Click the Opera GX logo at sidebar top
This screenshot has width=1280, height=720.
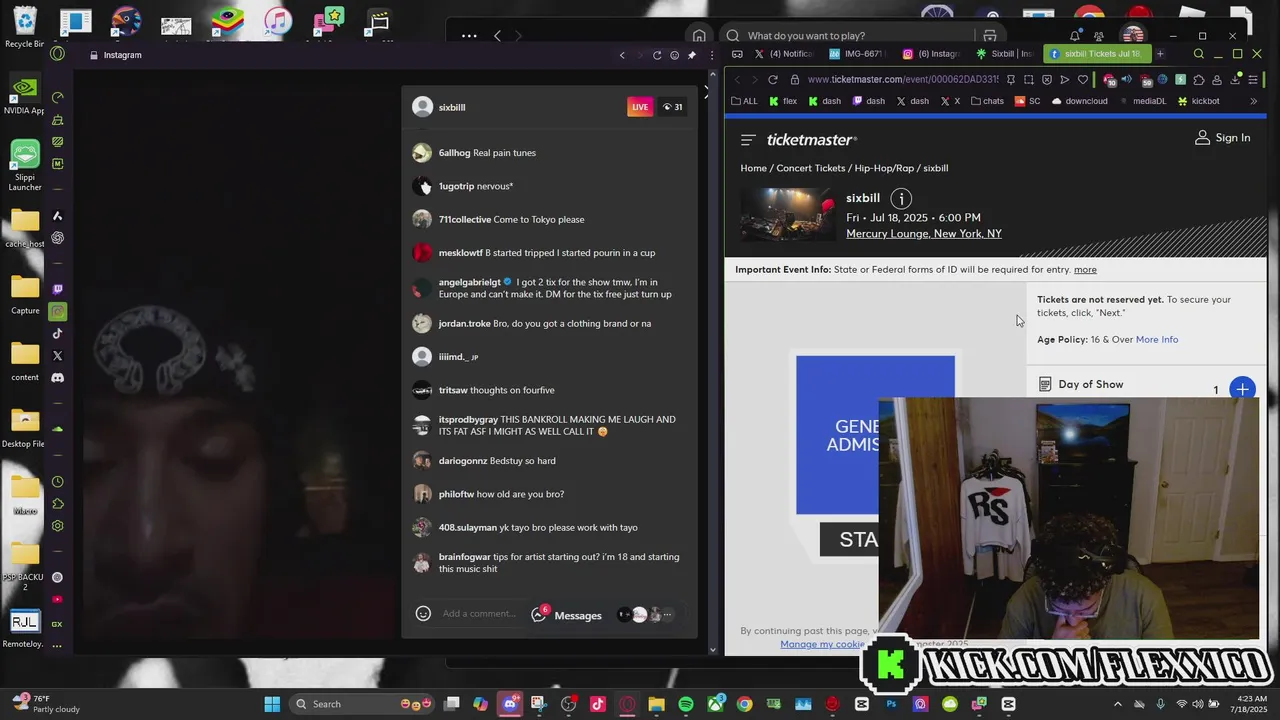tap(57, 54)
